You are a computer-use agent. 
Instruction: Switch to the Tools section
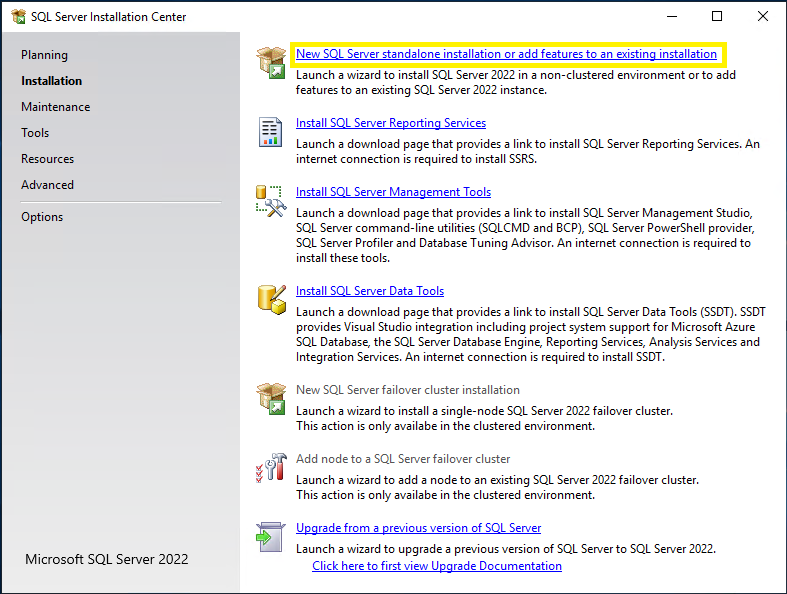pos(35,133)
